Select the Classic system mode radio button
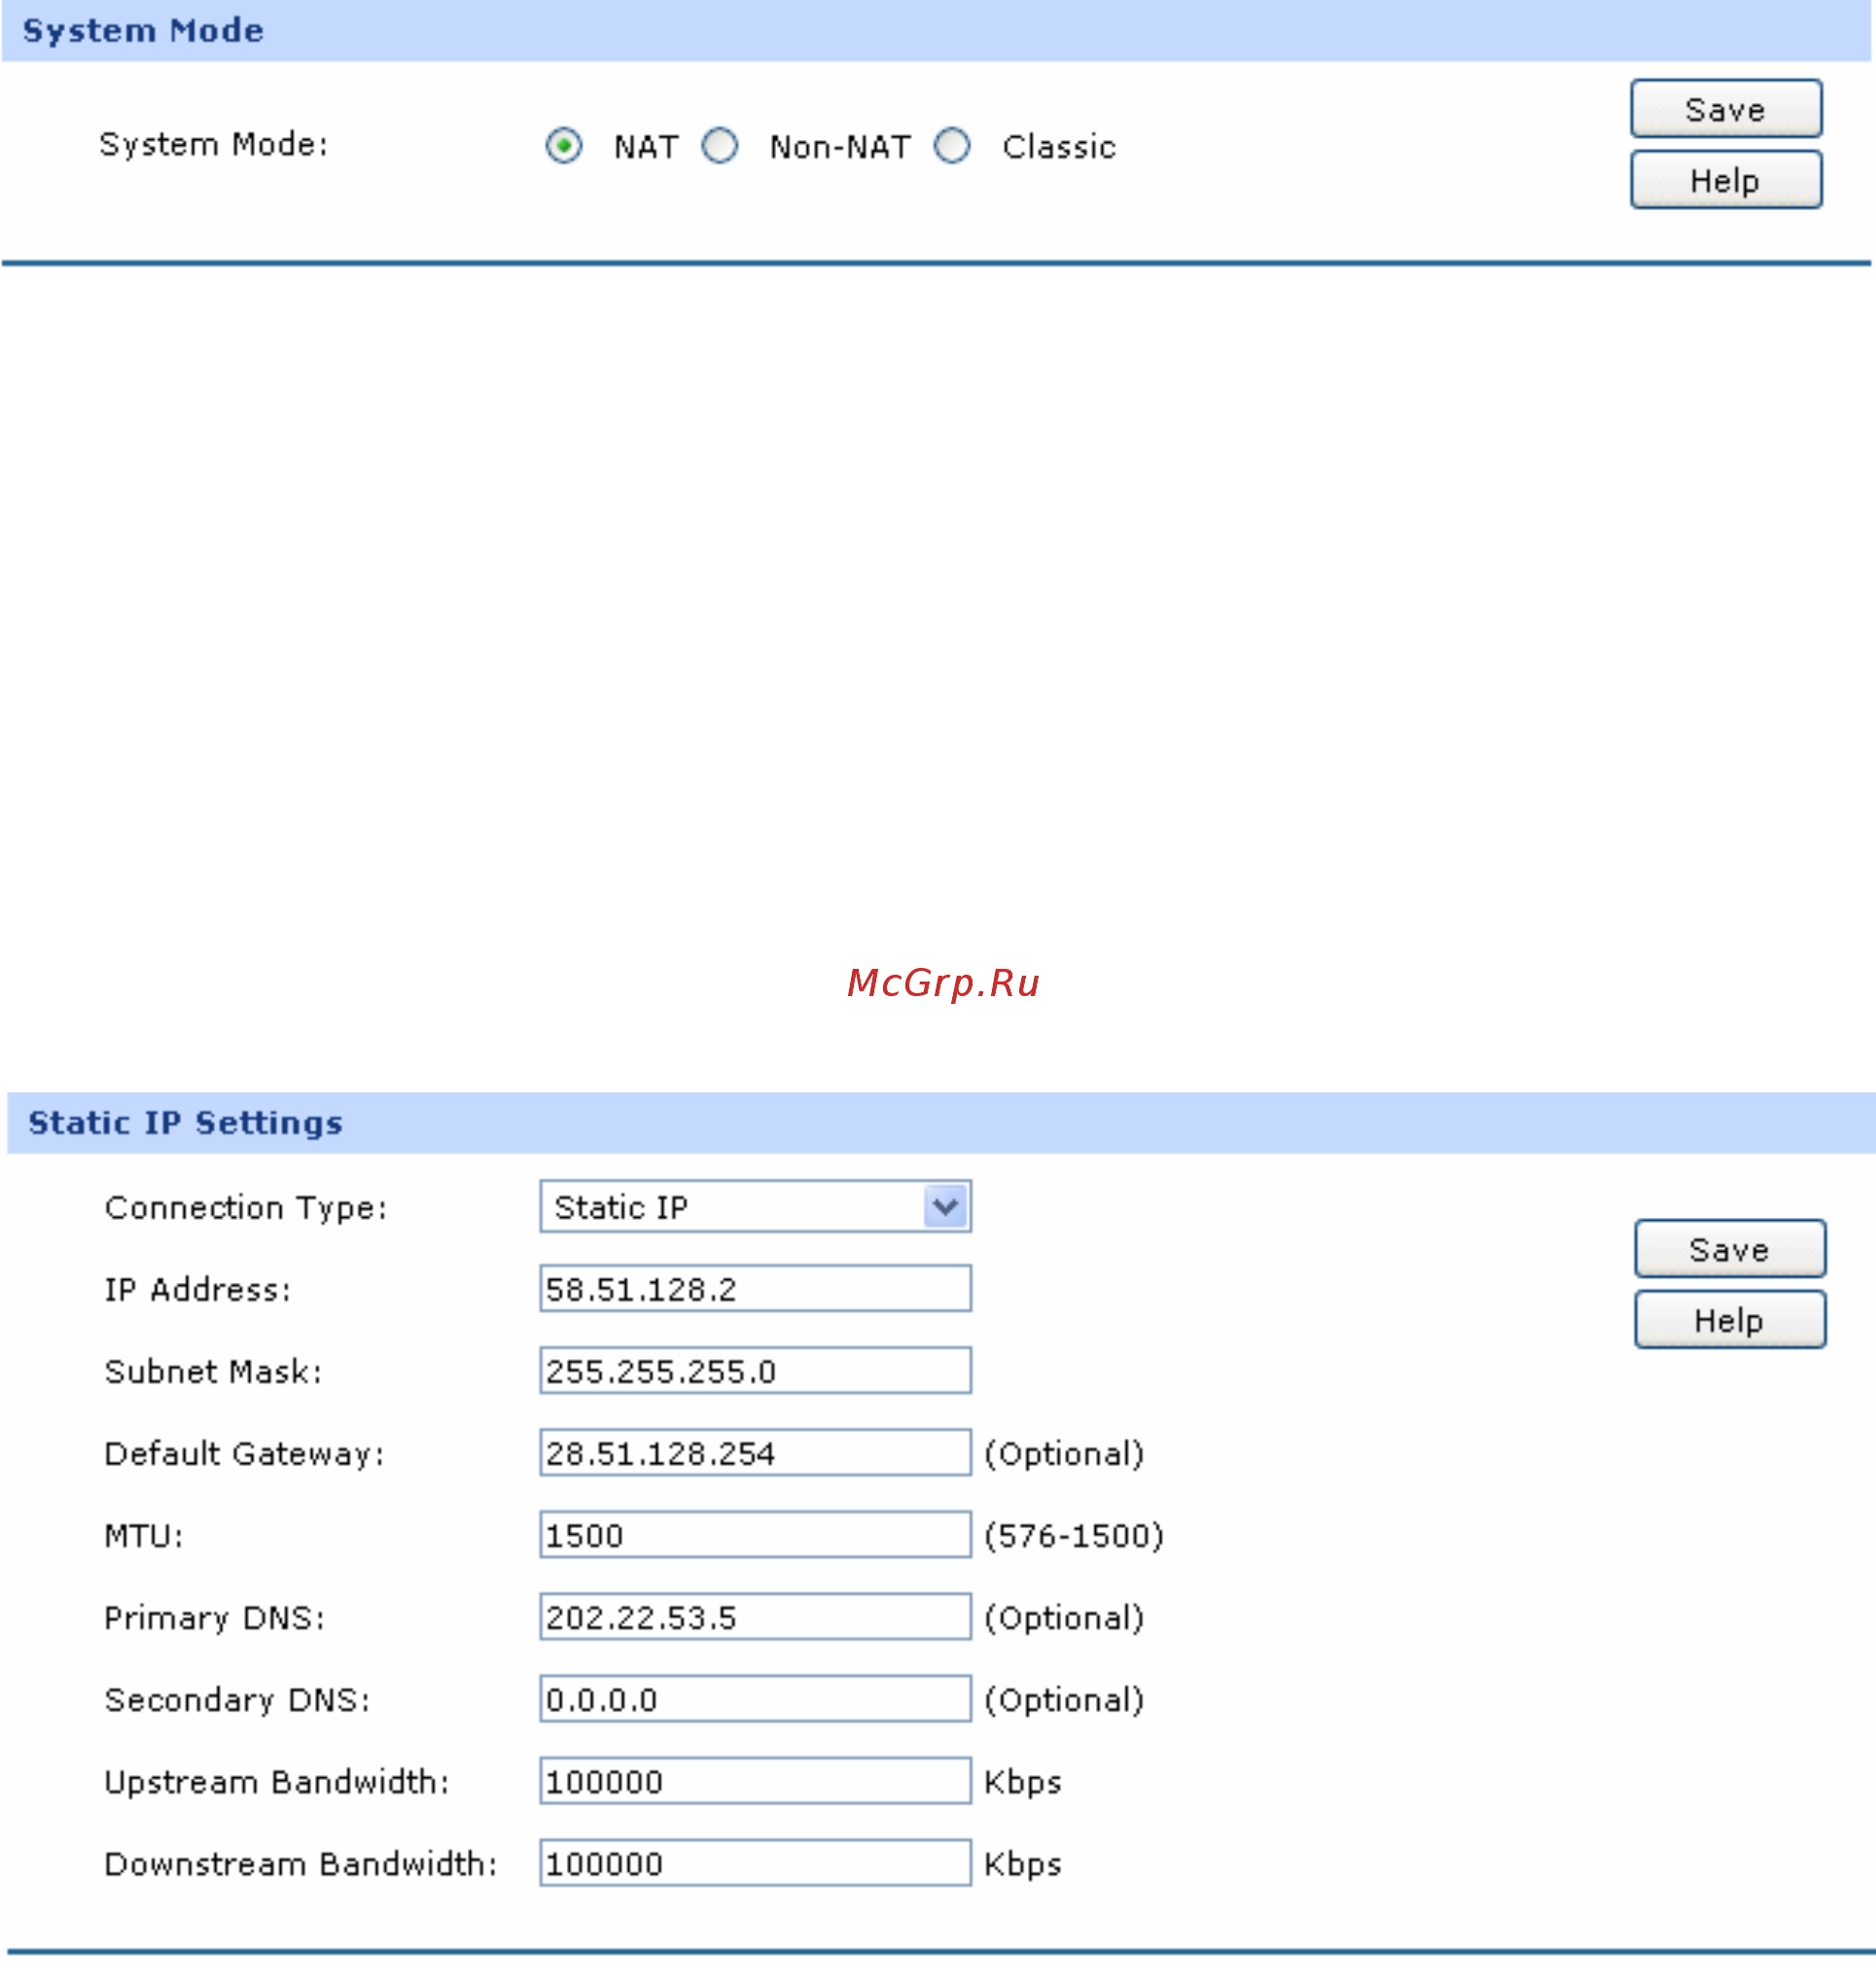The width and height of the screenshot is (1876, 1964). [952, 146]
